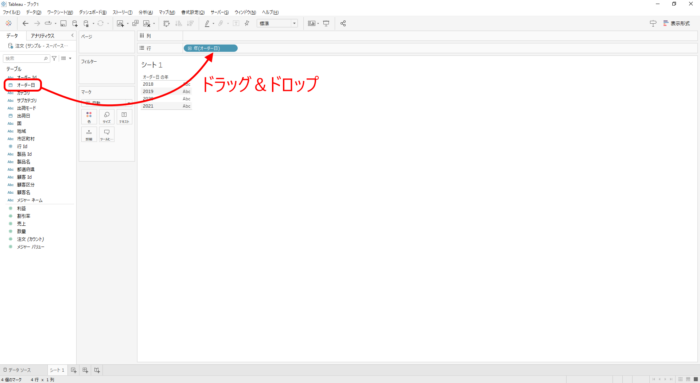This screenshot has height=383, width=700.
Task: Open the Fit (標準) dropdown in toolbar
Action: [277, 23]
